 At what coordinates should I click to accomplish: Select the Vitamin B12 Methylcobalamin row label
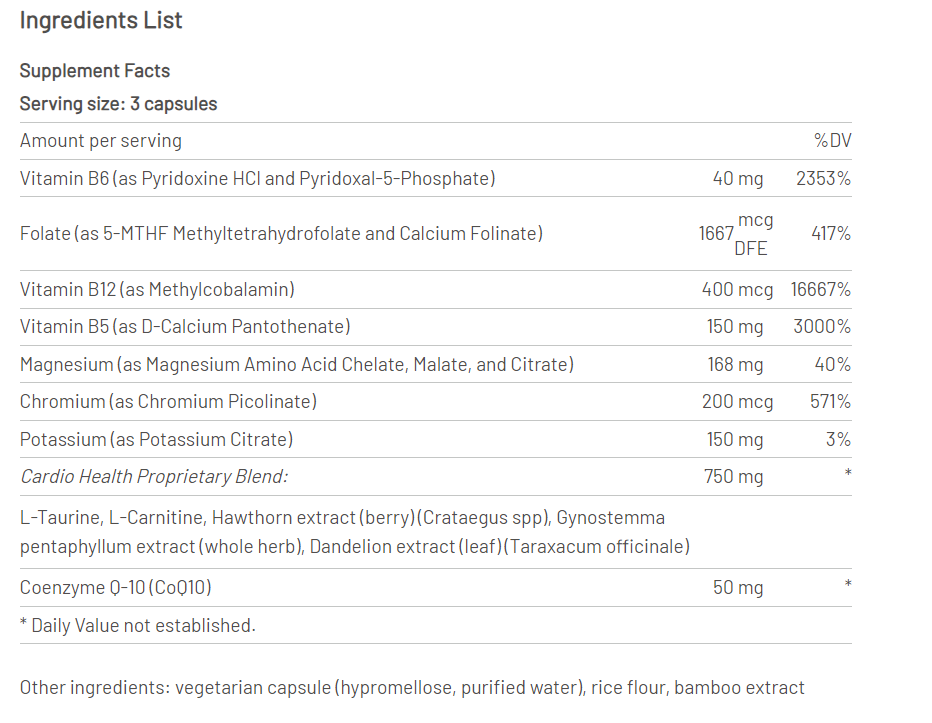157,290
